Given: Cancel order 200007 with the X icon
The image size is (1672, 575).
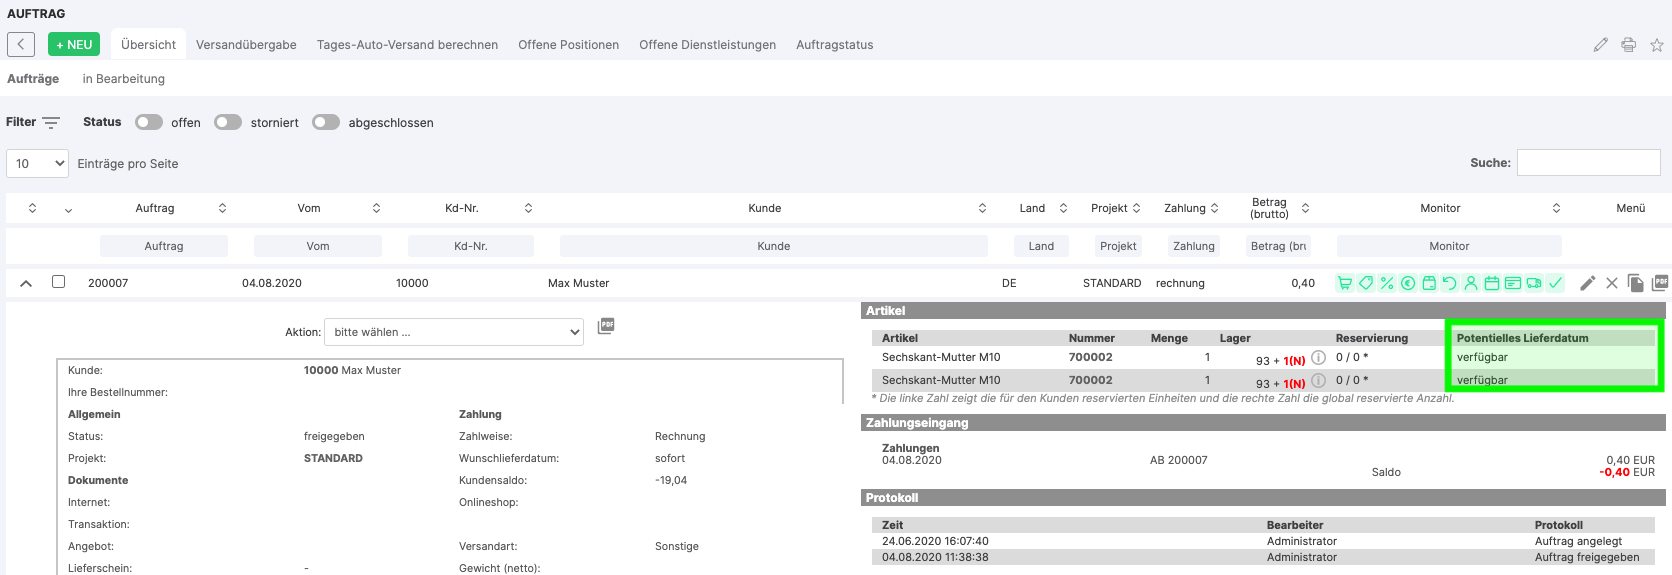Looking at the screenshot, I should point(1612,283).
